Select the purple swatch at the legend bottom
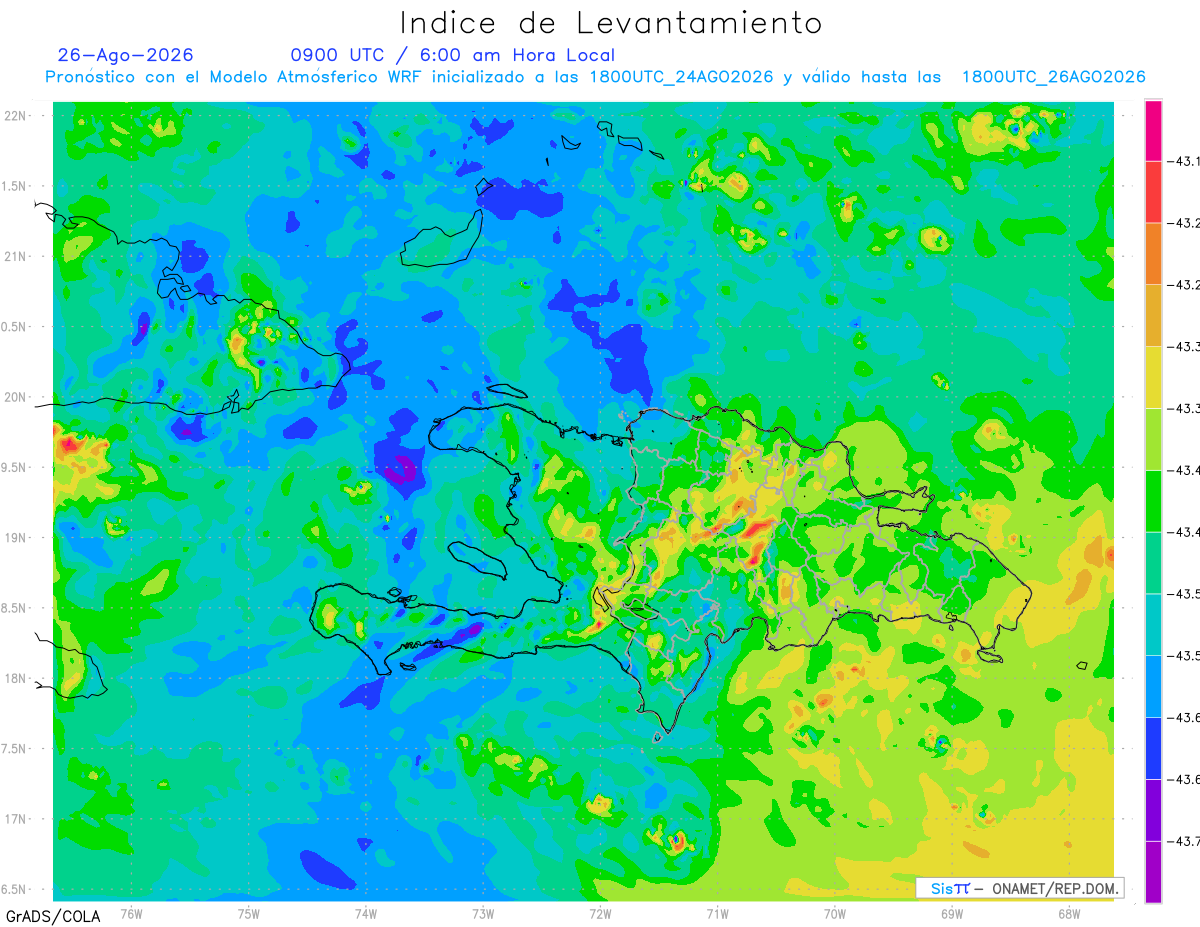The image size is (1200, 927). click(x=1153, y=872)
